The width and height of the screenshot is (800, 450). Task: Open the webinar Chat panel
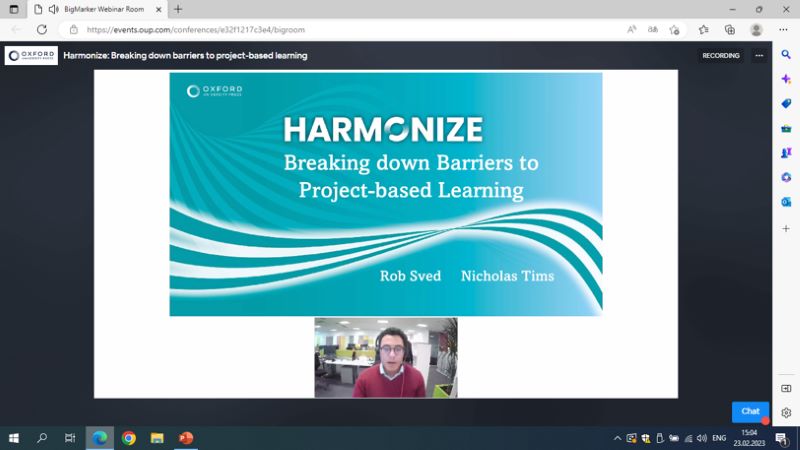coord(750,411)
